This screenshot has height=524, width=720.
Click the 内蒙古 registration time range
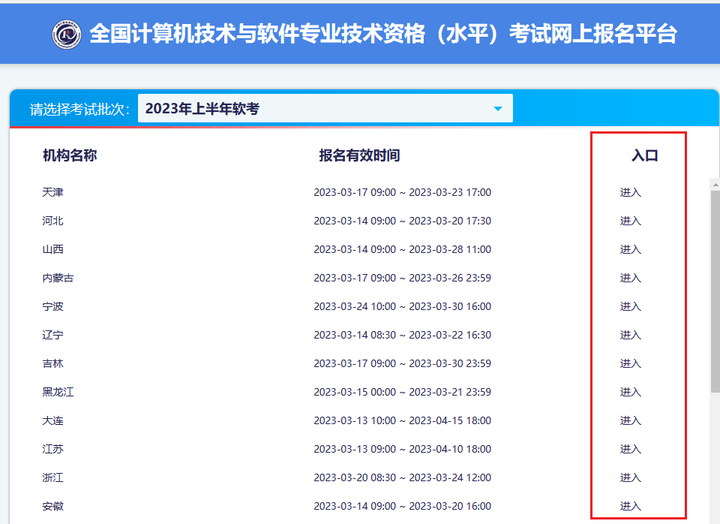[x=403, y=278]
